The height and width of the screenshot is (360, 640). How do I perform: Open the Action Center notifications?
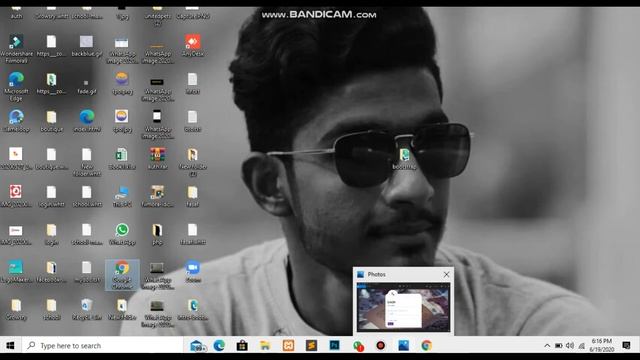tap(626, 346)
